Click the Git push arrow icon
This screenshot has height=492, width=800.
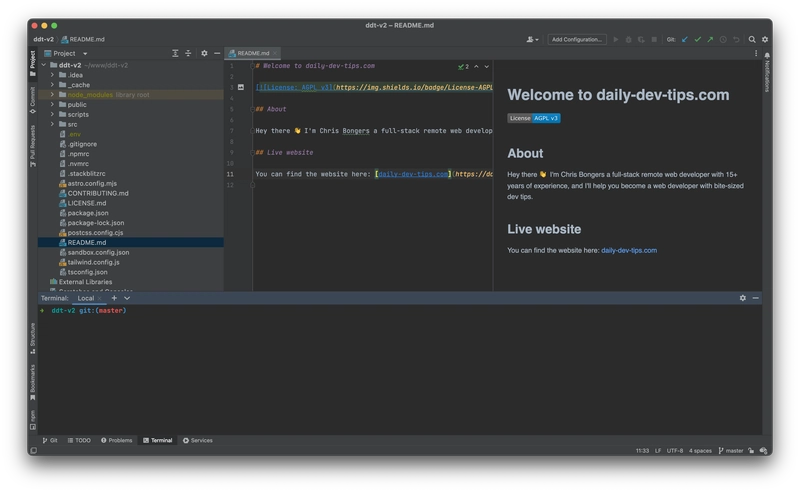pos(710,39)
